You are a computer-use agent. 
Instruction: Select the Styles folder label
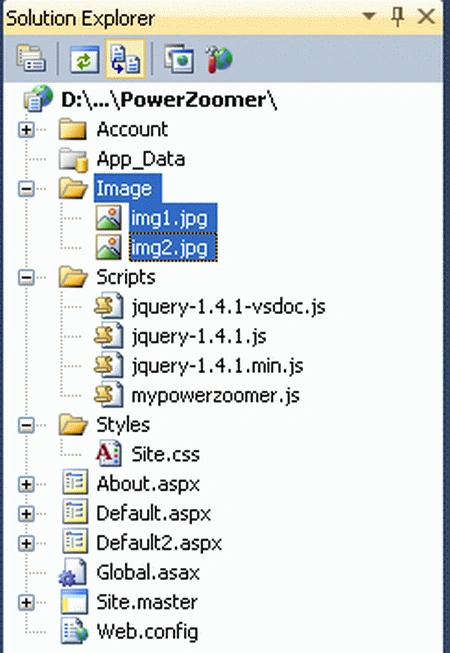coord(123,425)
